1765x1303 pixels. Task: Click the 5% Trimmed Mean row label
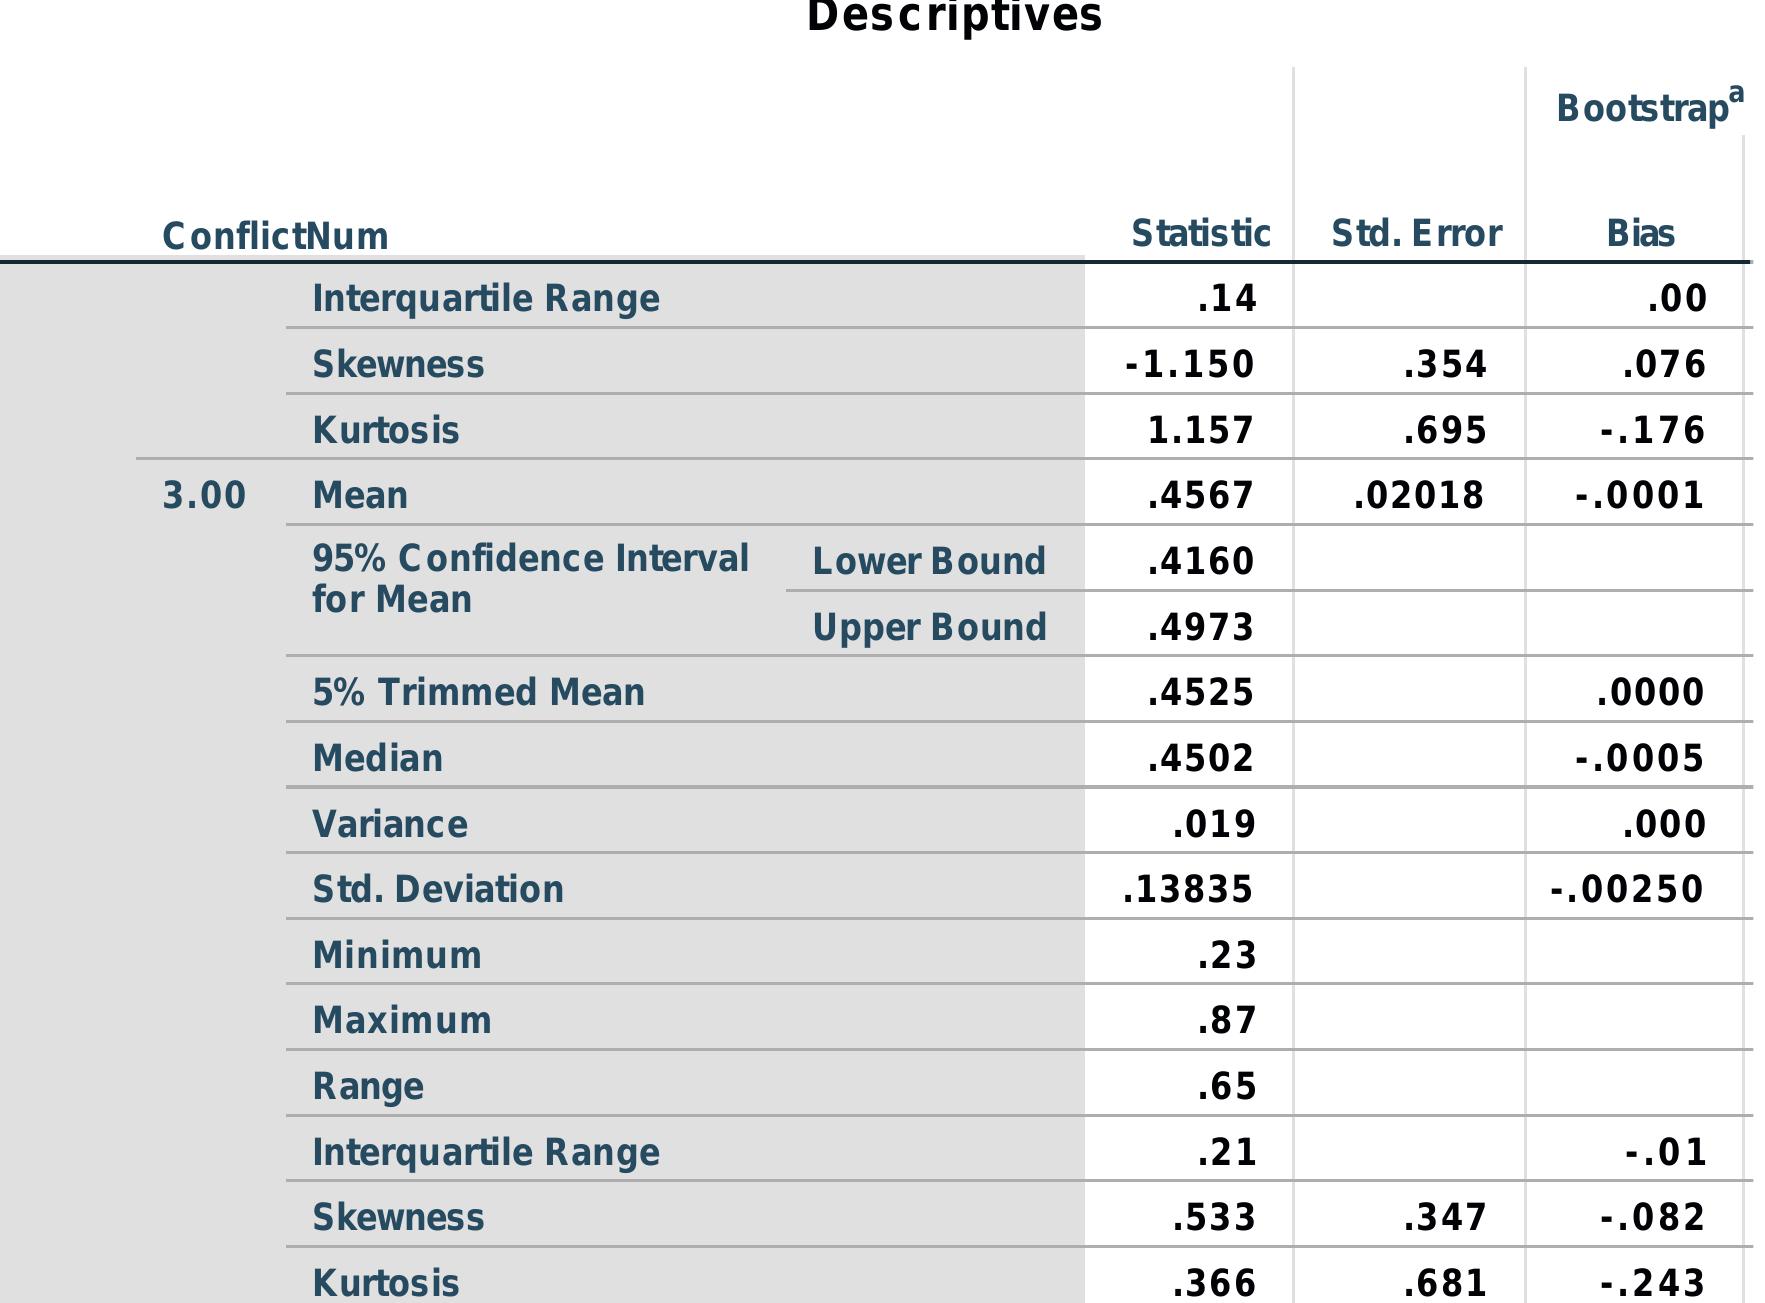pyautogui.click(x=478, y=692)
